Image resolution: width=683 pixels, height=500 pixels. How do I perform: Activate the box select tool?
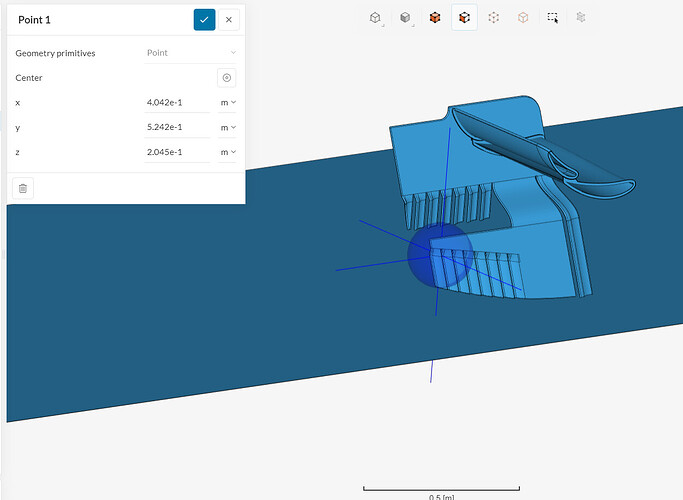552,18
